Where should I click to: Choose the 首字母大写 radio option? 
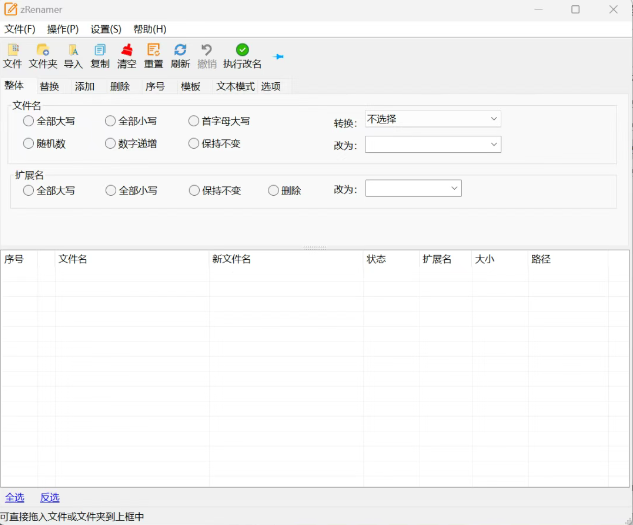coord(194,121)
